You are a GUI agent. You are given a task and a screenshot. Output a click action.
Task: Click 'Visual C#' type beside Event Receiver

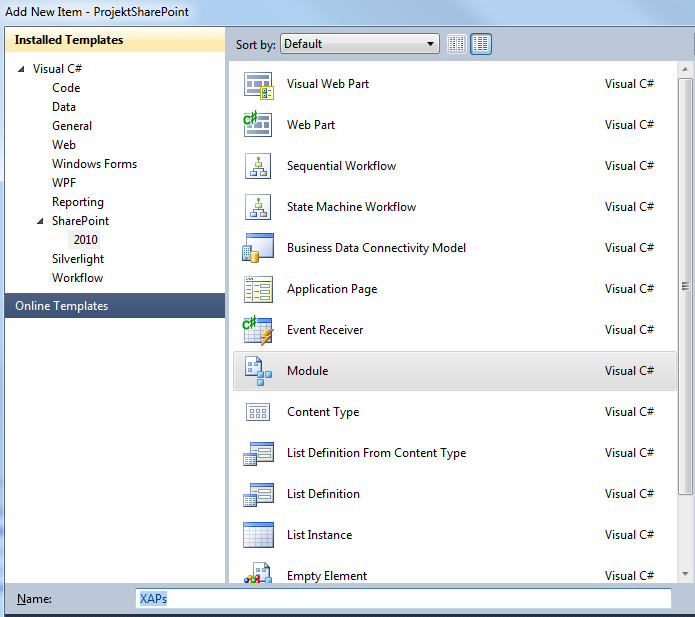pyautogui.click(x=629, y=330)
